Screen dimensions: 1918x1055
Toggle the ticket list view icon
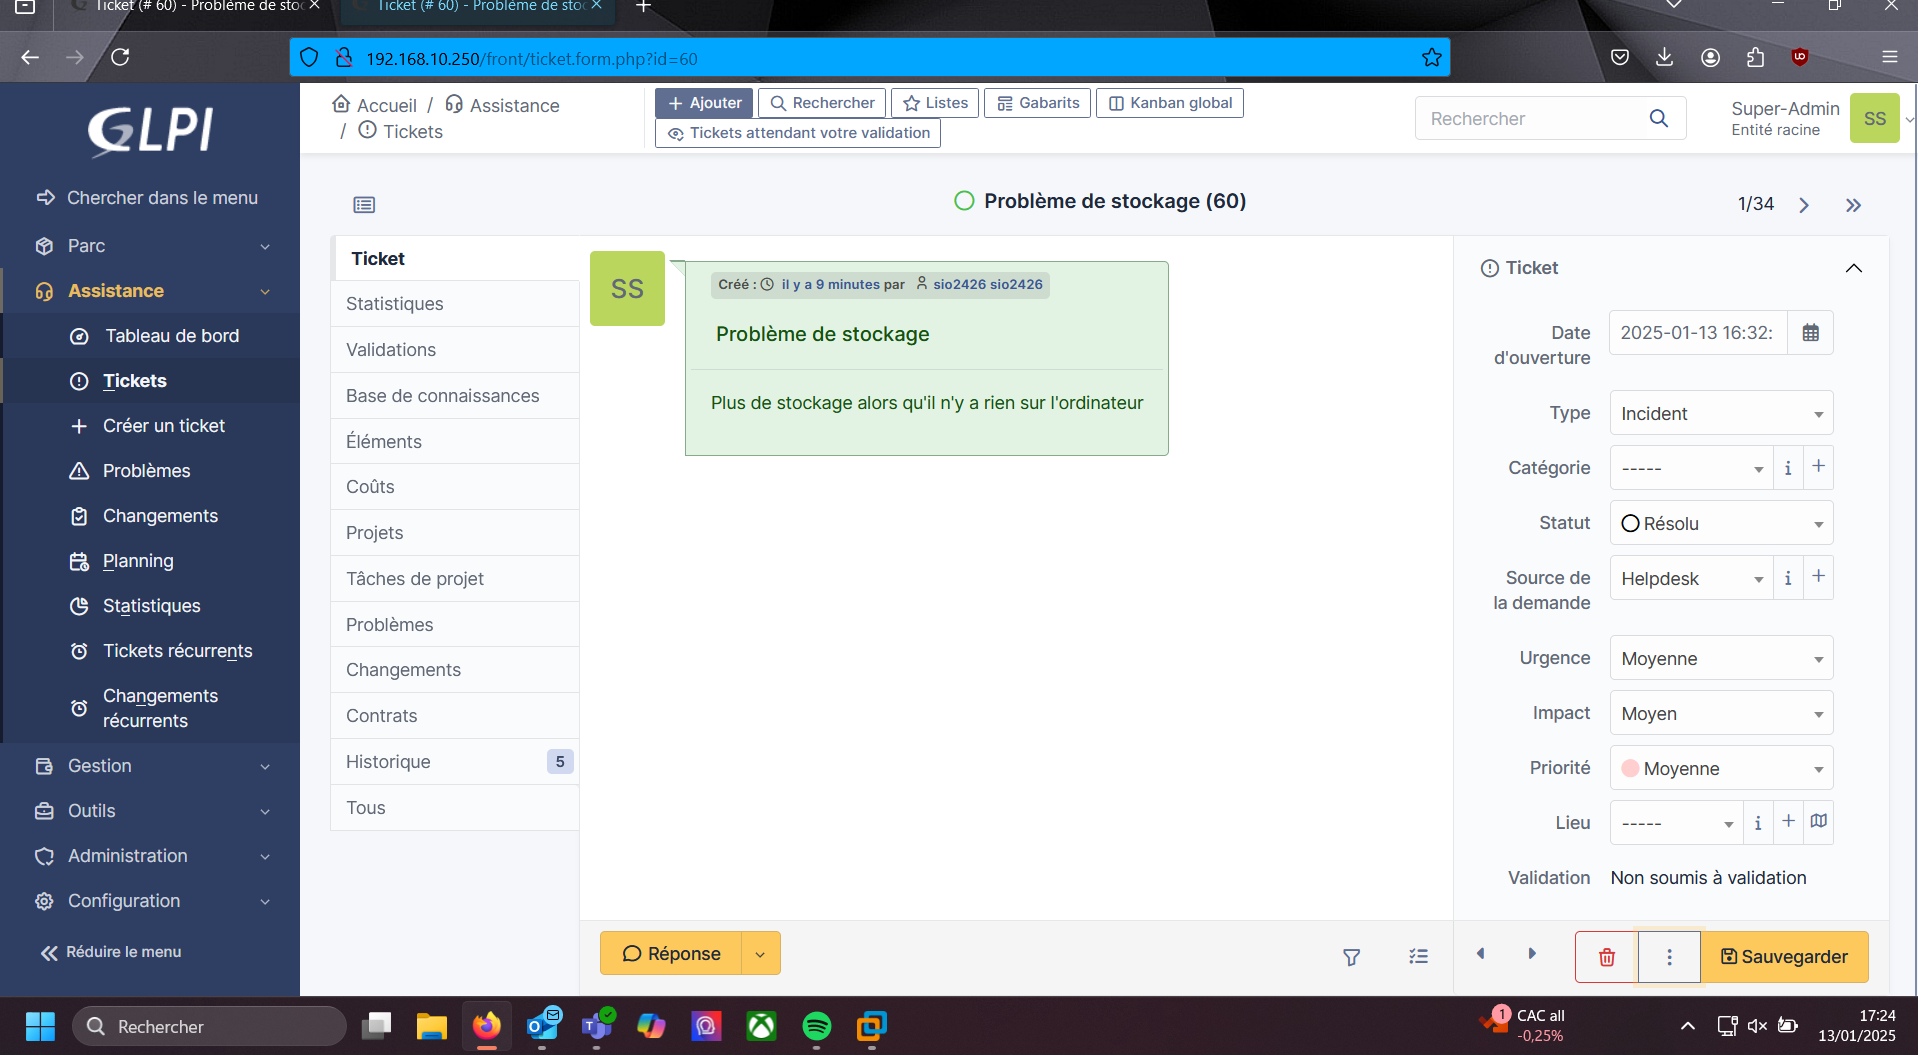364,205
